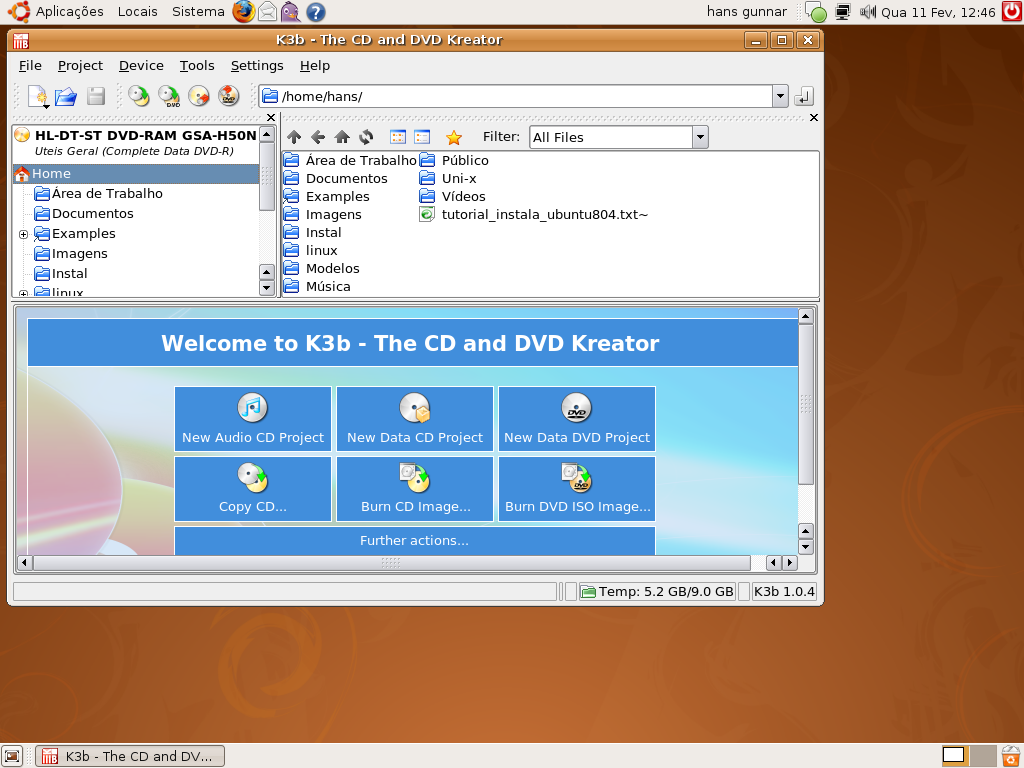Open the All Files filter dropdown
The image size is (1024, 768).
pyautogui.click(x=700, y=137)
